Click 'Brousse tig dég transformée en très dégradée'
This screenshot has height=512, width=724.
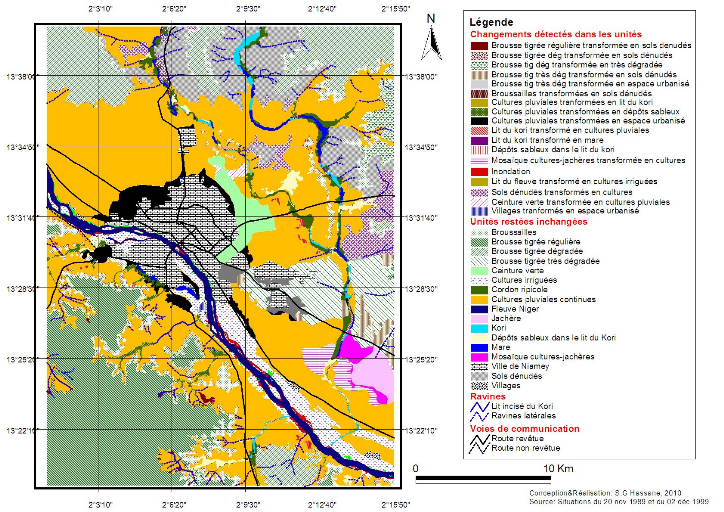click(x=577, y=65)
